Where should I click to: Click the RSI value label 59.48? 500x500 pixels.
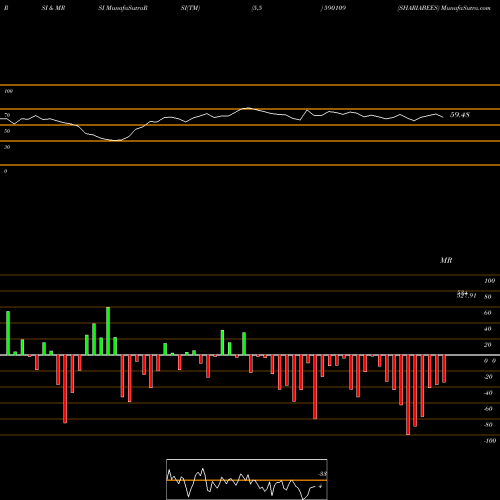coord(460,115)
